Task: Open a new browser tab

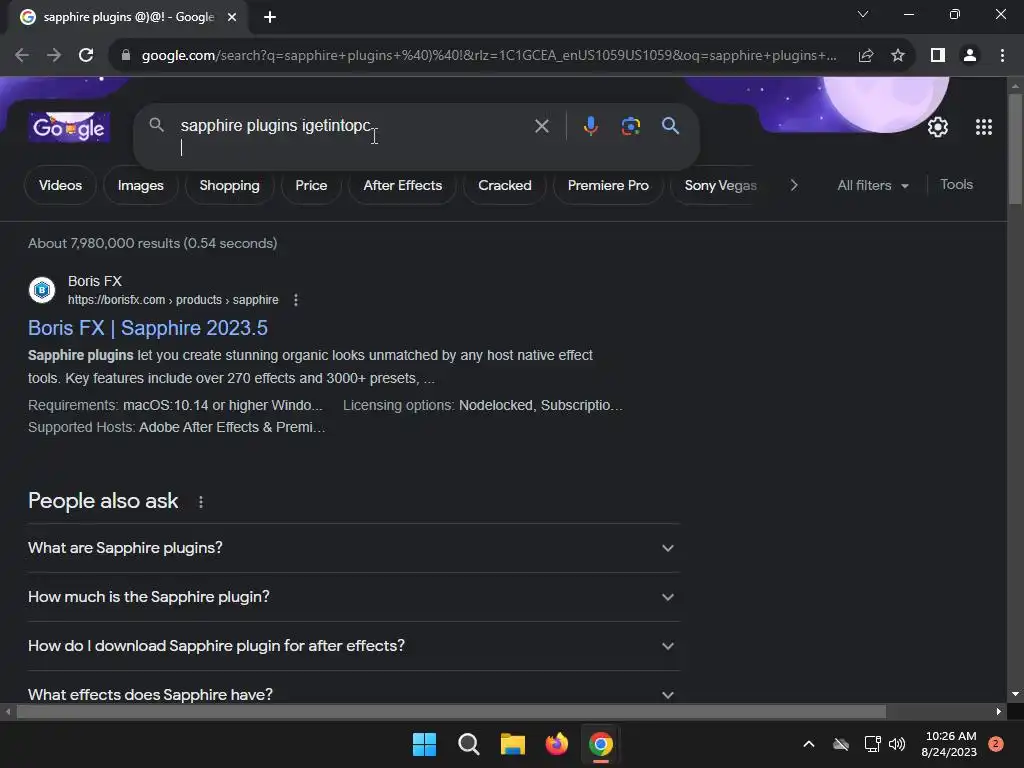Action: pyautogui.click(x=270, y=18)
